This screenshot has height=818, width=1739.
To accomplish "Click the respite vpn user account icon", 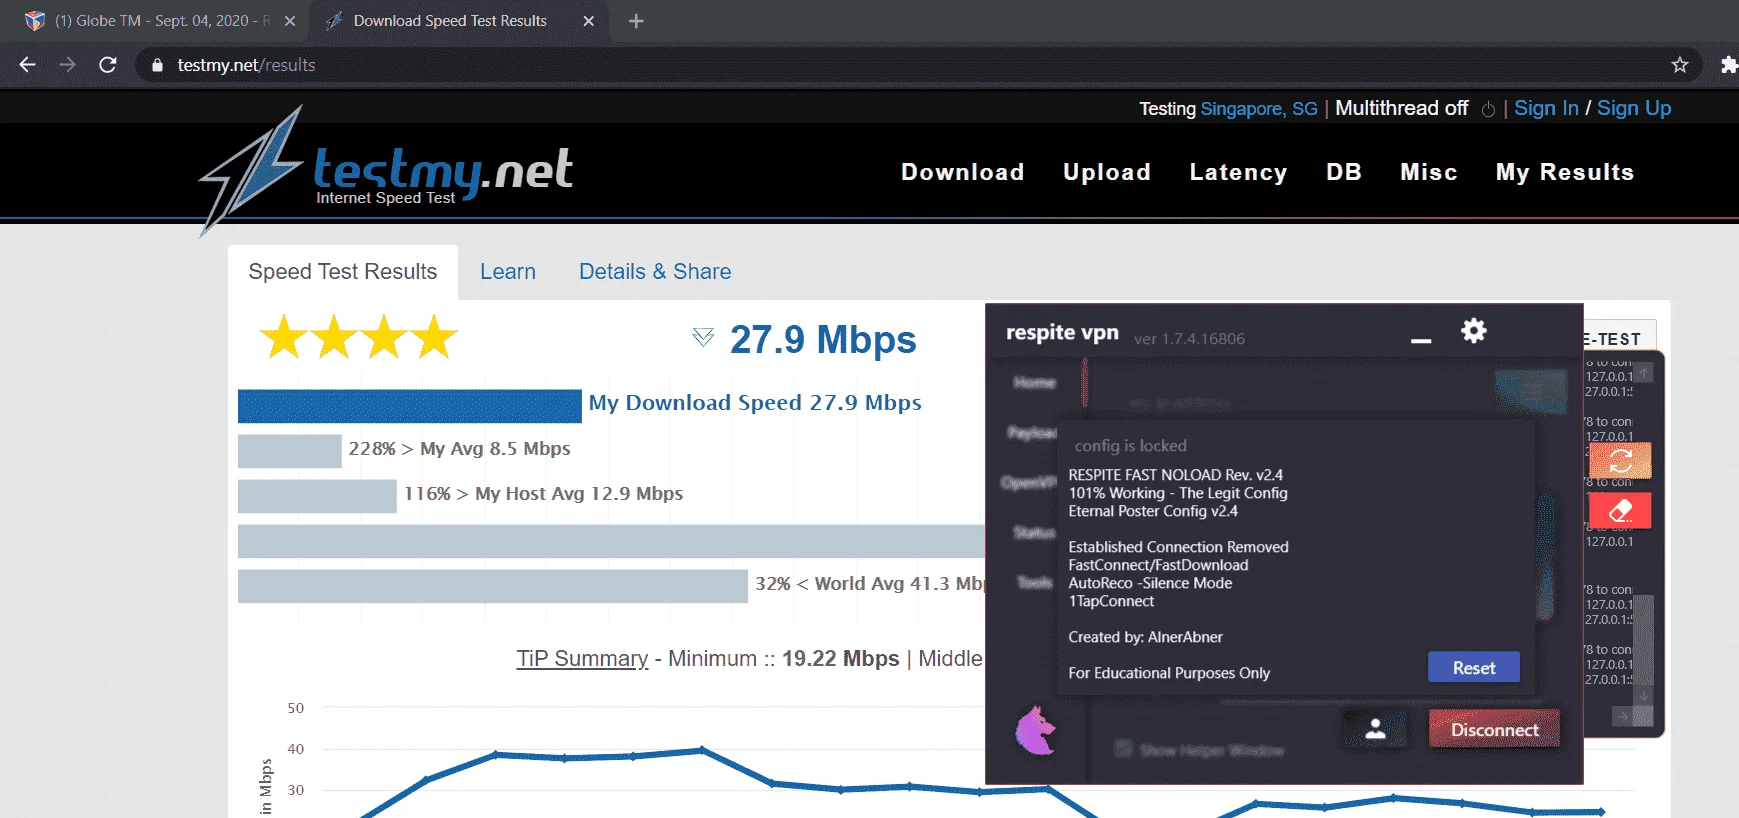I will coord(1376,729).
